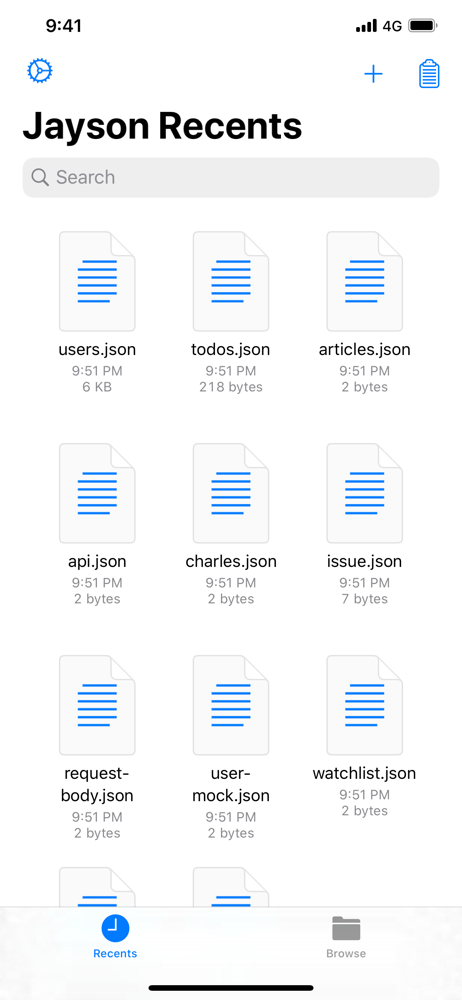Select the api.json file name
Image resolution: width=462 pixels, height=1000 pixels.
click(x=97, y=561)
